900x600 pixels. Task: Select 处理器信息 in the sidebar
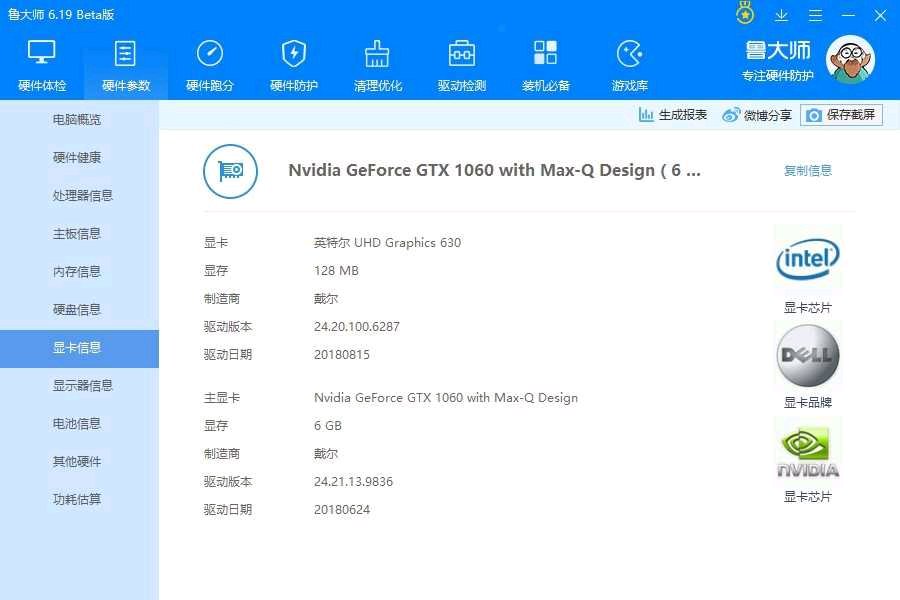[79, 195]
